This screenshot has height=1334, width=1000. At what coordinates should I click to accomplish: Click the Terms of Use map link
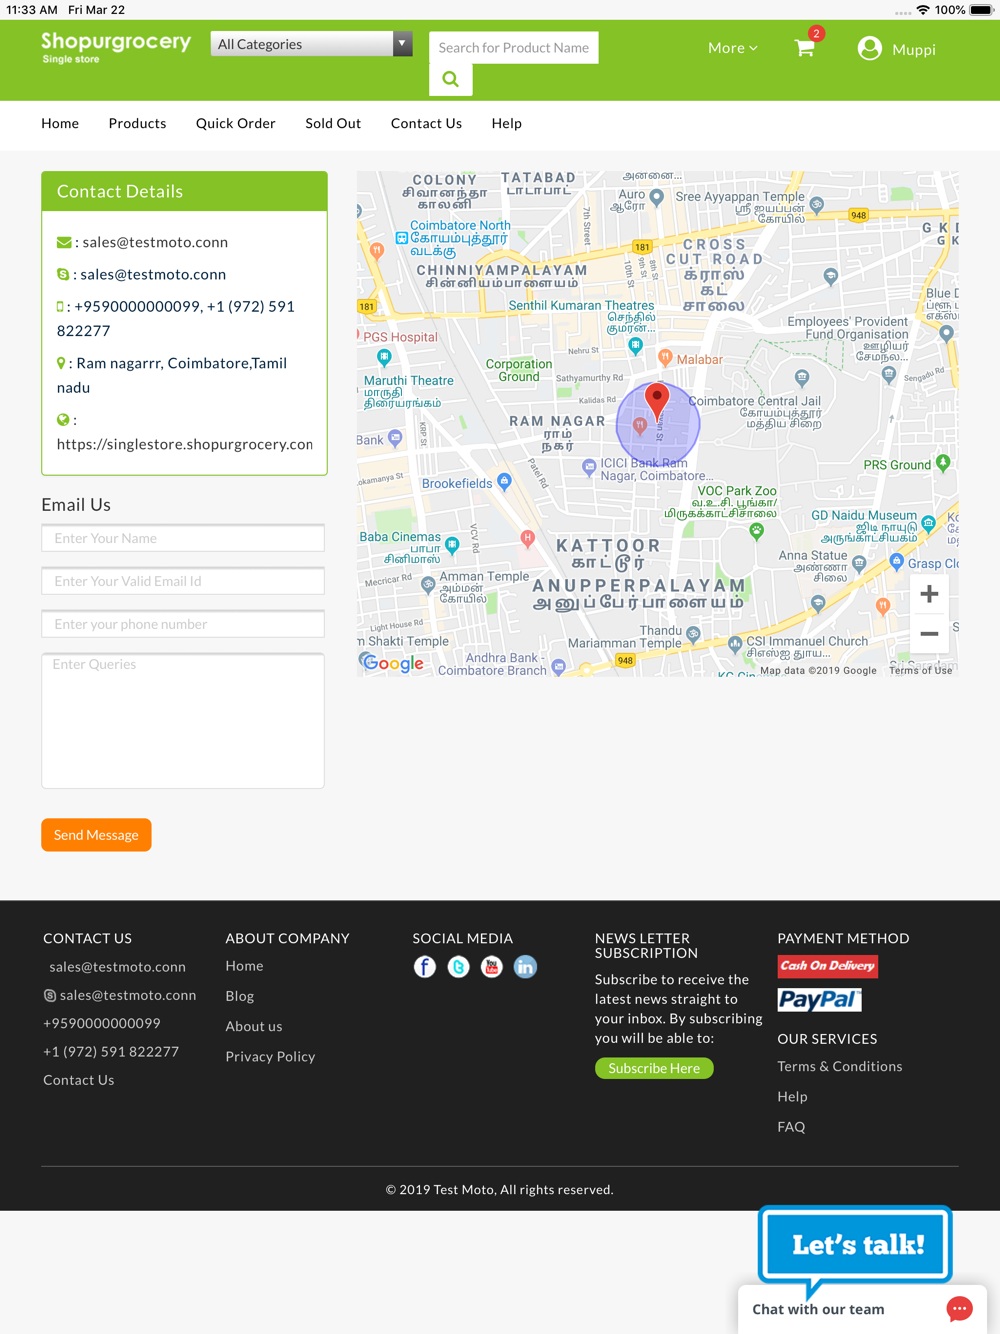pyautogui.click(x=920, y=670)
